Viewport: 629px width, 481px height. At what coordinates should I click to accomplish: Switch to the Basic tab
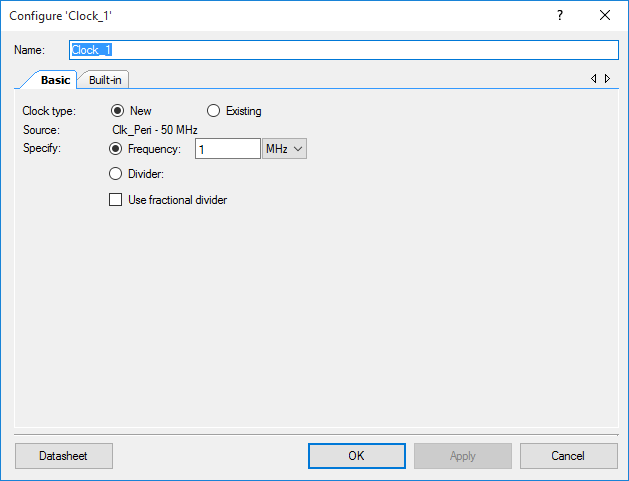[55, 80]
